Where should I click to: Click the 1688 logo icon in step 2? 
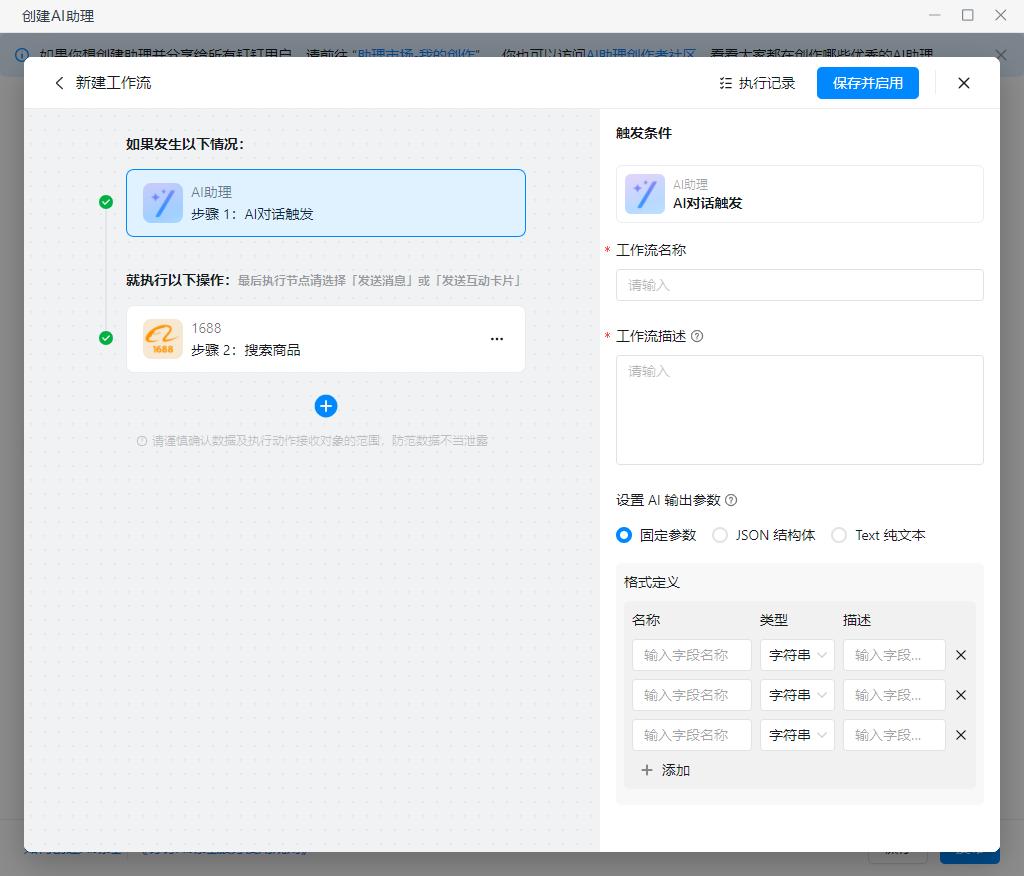click(x=163, y=339)
